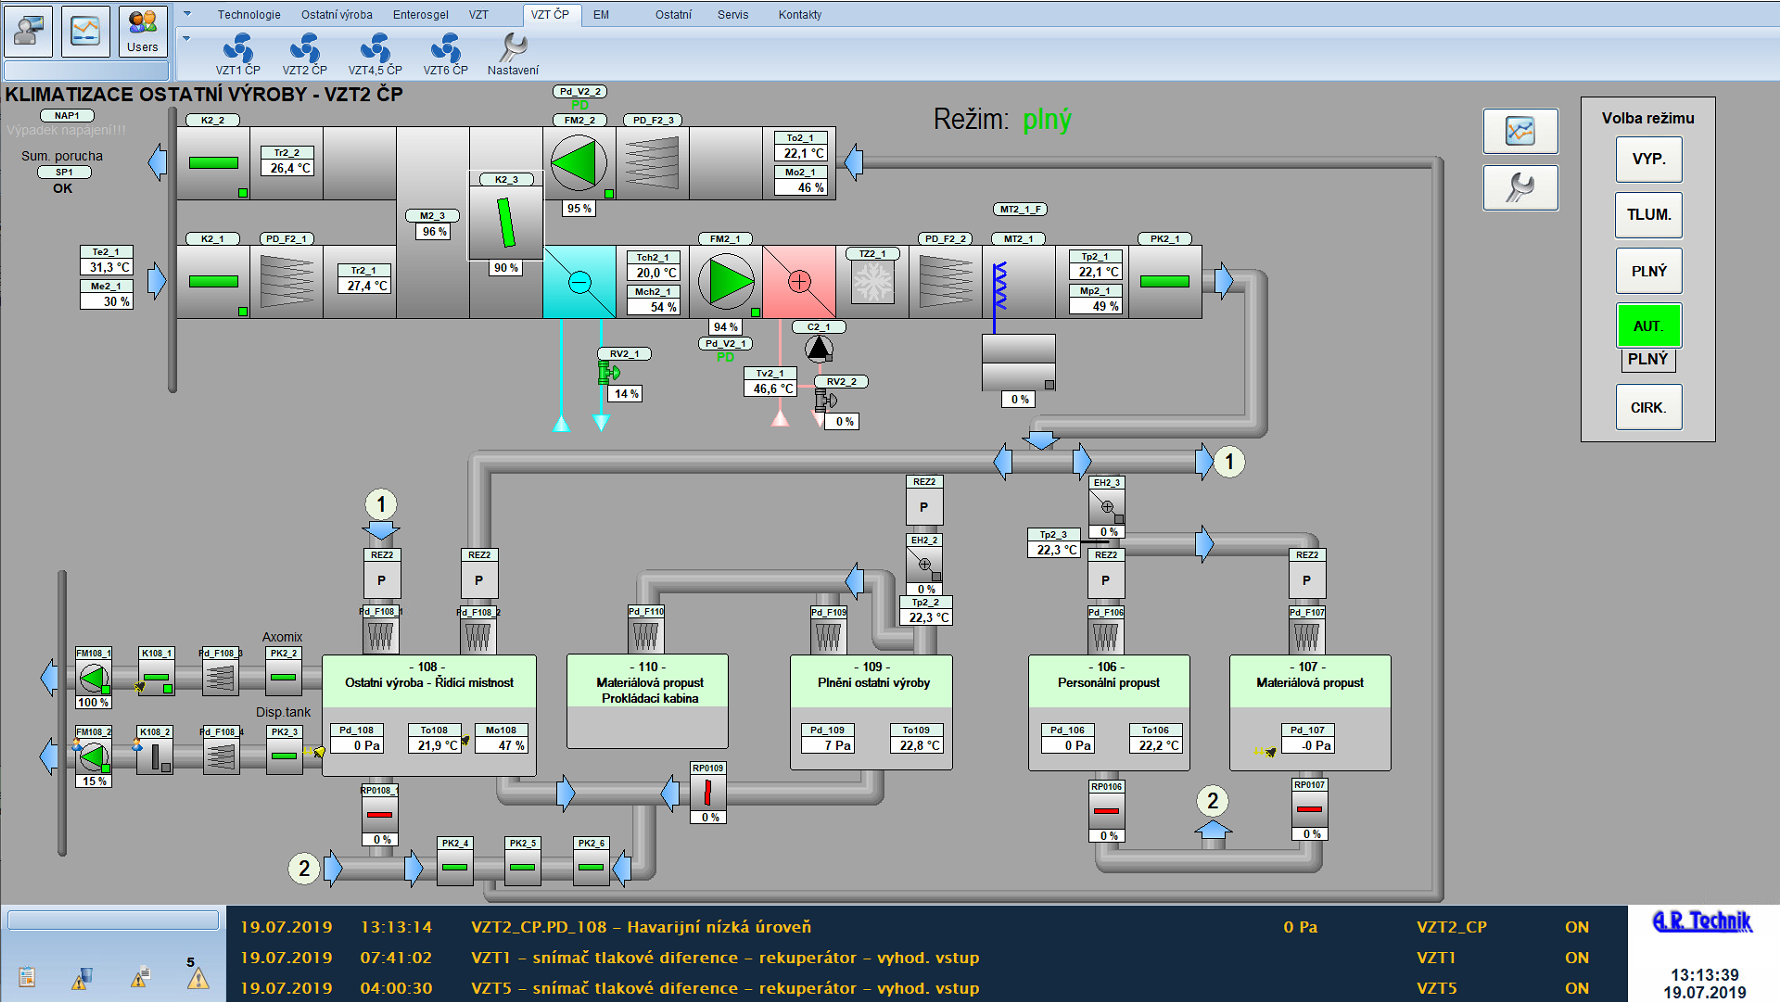
Task: Open the A.R. Technik link
Action: click(1701, 922)
